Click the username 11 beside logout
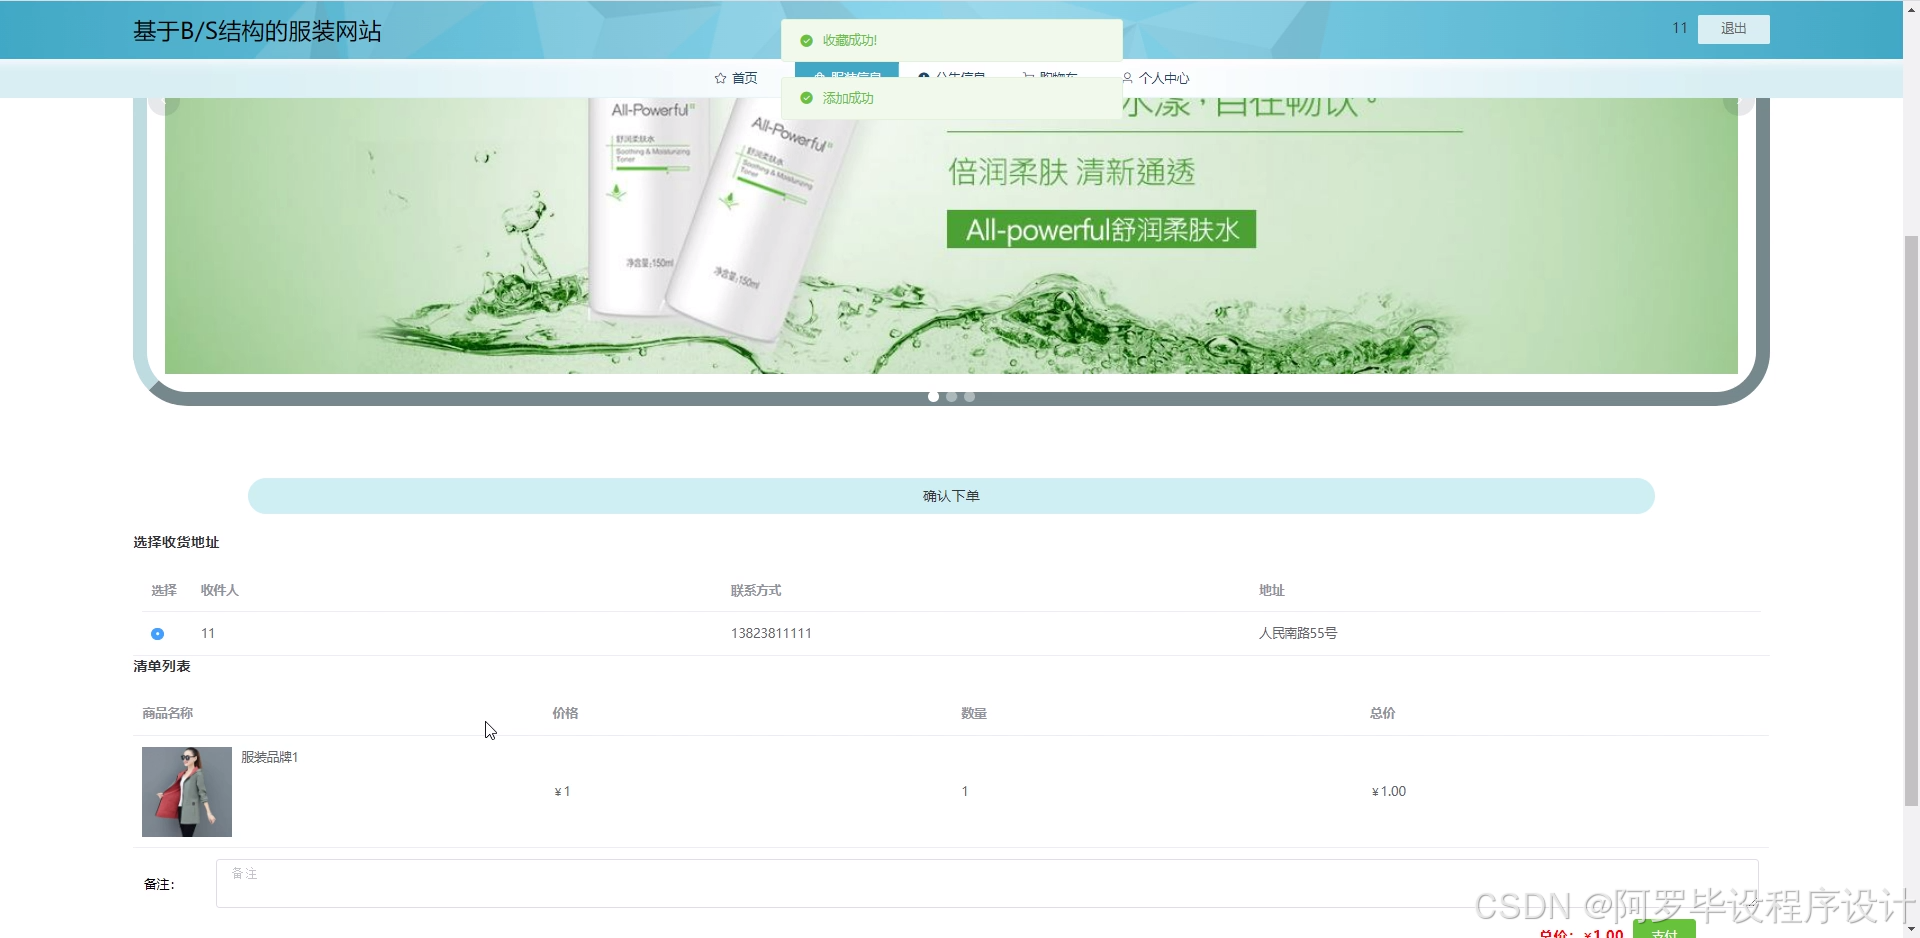Viewport: 1920px width, 938px height. 1680,28
